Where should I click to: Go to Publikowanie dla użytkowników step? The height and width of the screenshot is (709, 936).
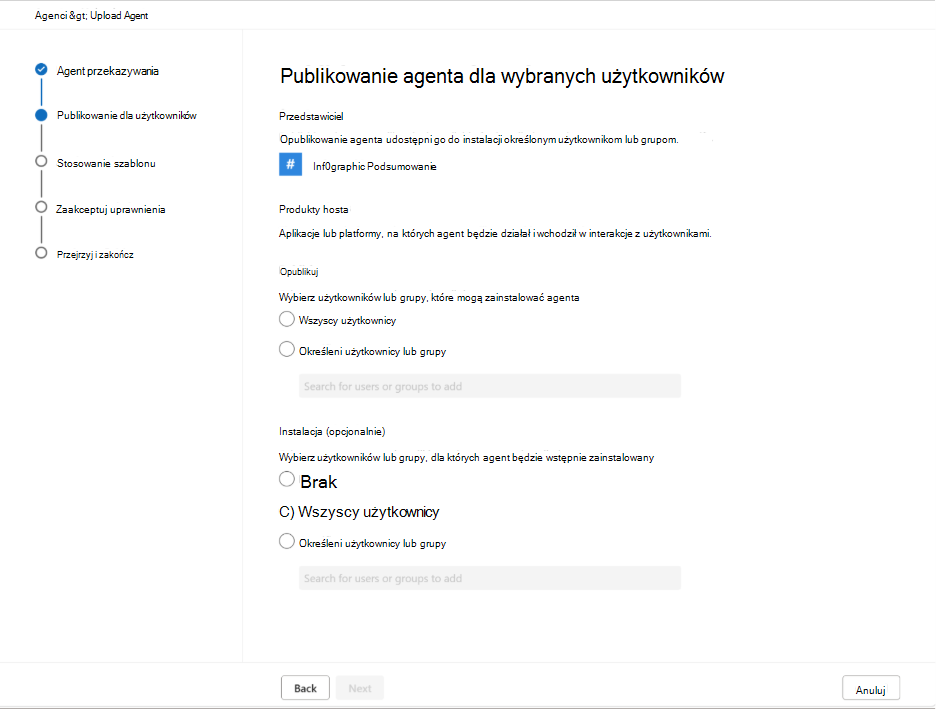(x=127, y=115)
